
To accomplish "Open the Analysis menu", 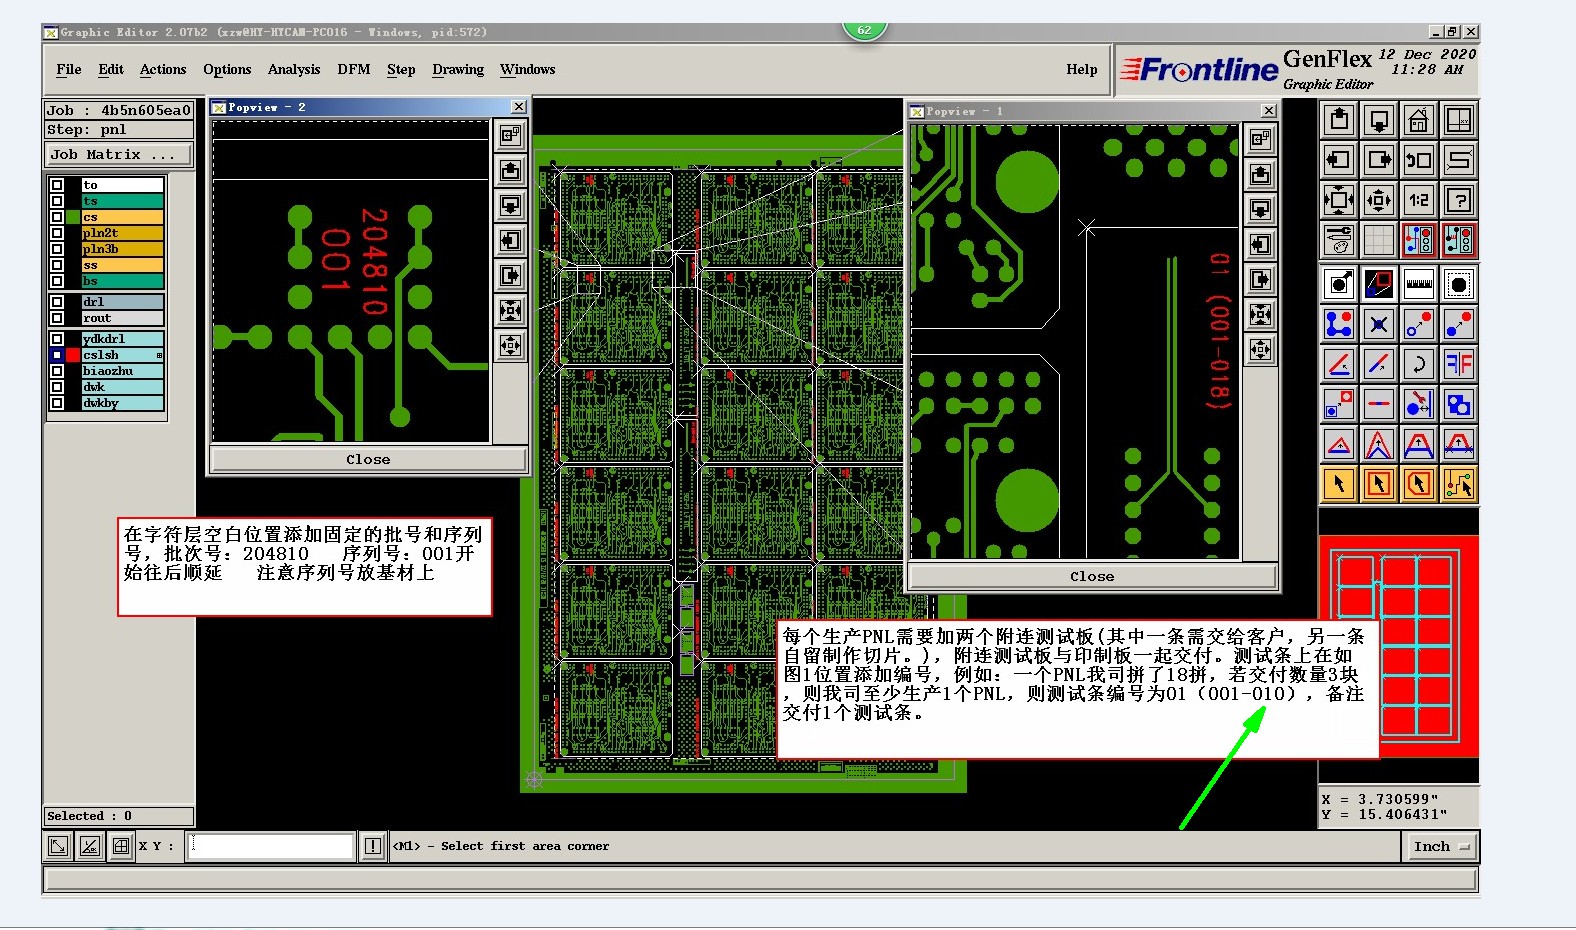I will (294, 69).
